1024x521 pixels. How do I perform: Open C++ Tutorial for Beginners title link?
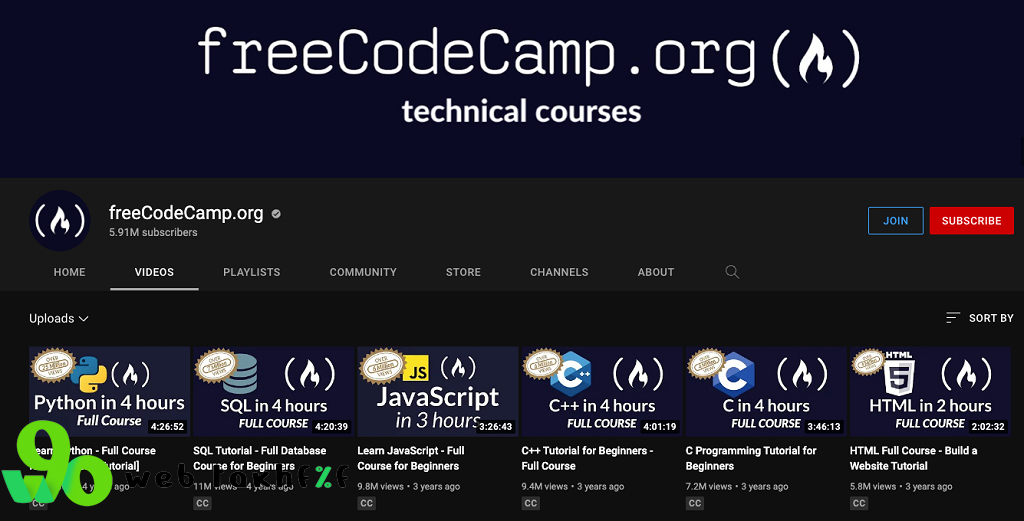[x=587, y=458]
